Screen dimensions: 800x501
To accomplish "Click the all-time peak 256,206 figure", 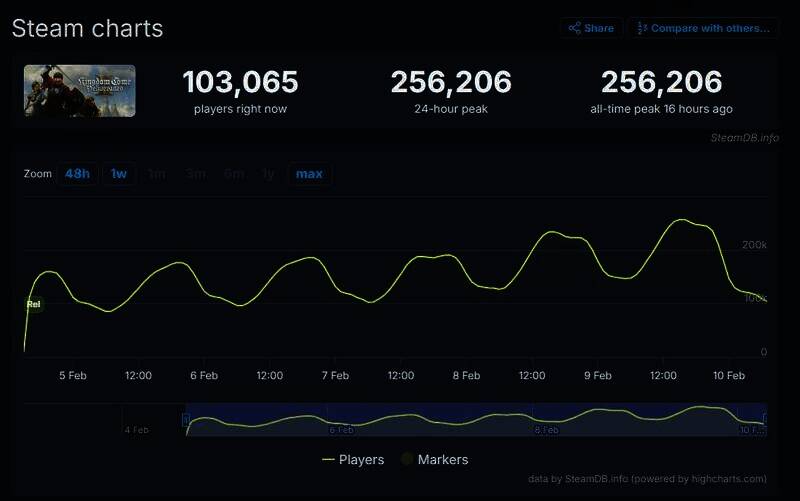I will coord(661,81).
